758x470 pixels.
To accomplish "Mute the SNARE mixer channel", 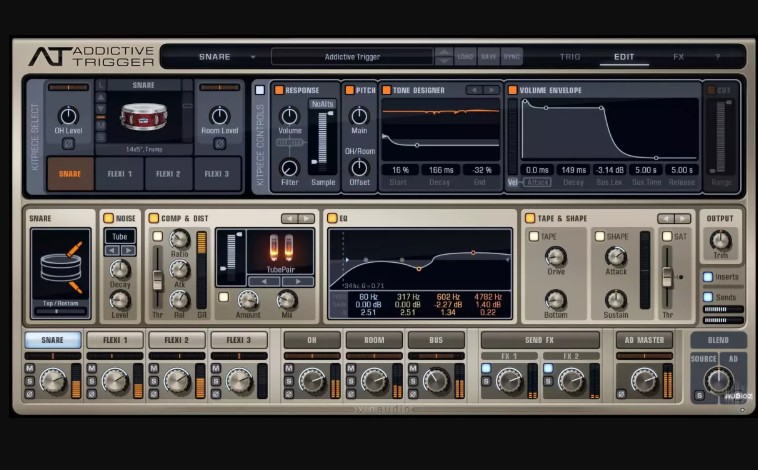I will (30, 368).
